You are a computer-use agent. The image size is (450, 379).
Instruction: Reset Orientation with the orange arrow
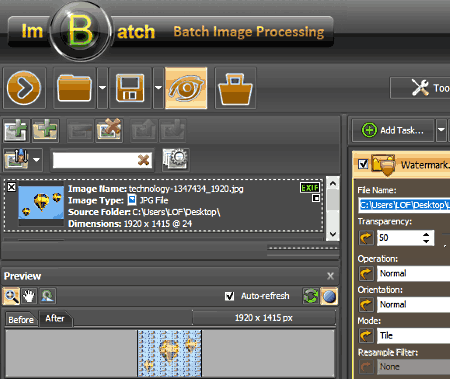coord(366,305)
